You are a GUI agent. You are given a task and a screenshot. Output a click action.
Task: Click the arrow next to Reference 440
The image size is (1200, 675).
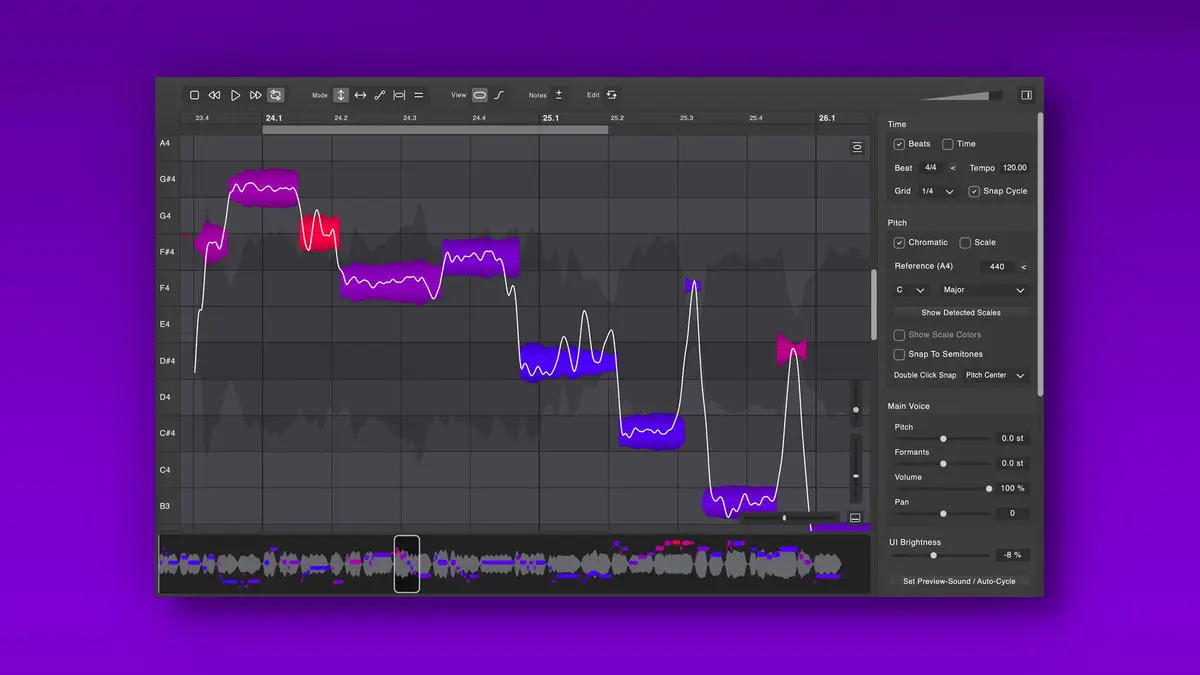pos(1023,267)
